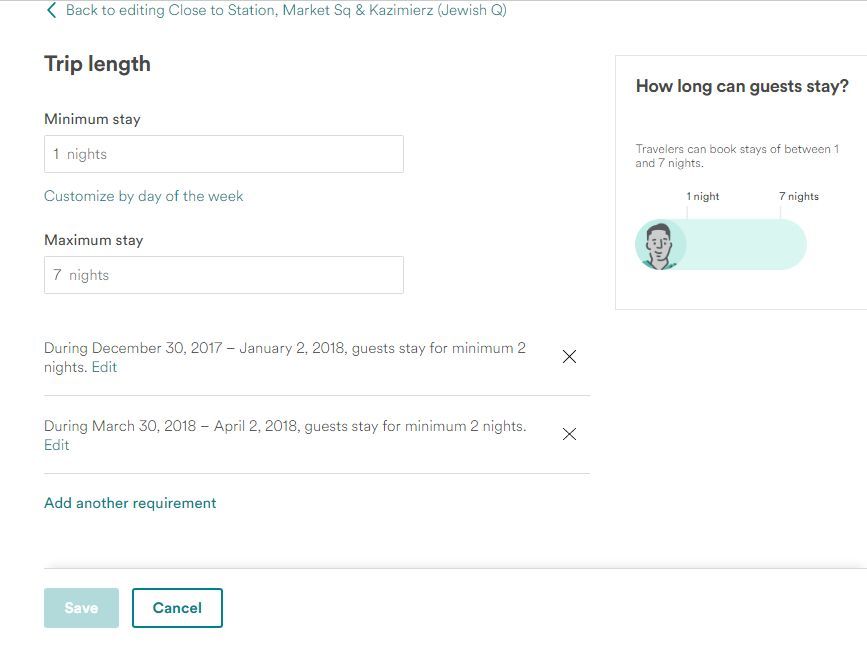Edit the December 30, 2017 stay rule

(x=104, y=367)
